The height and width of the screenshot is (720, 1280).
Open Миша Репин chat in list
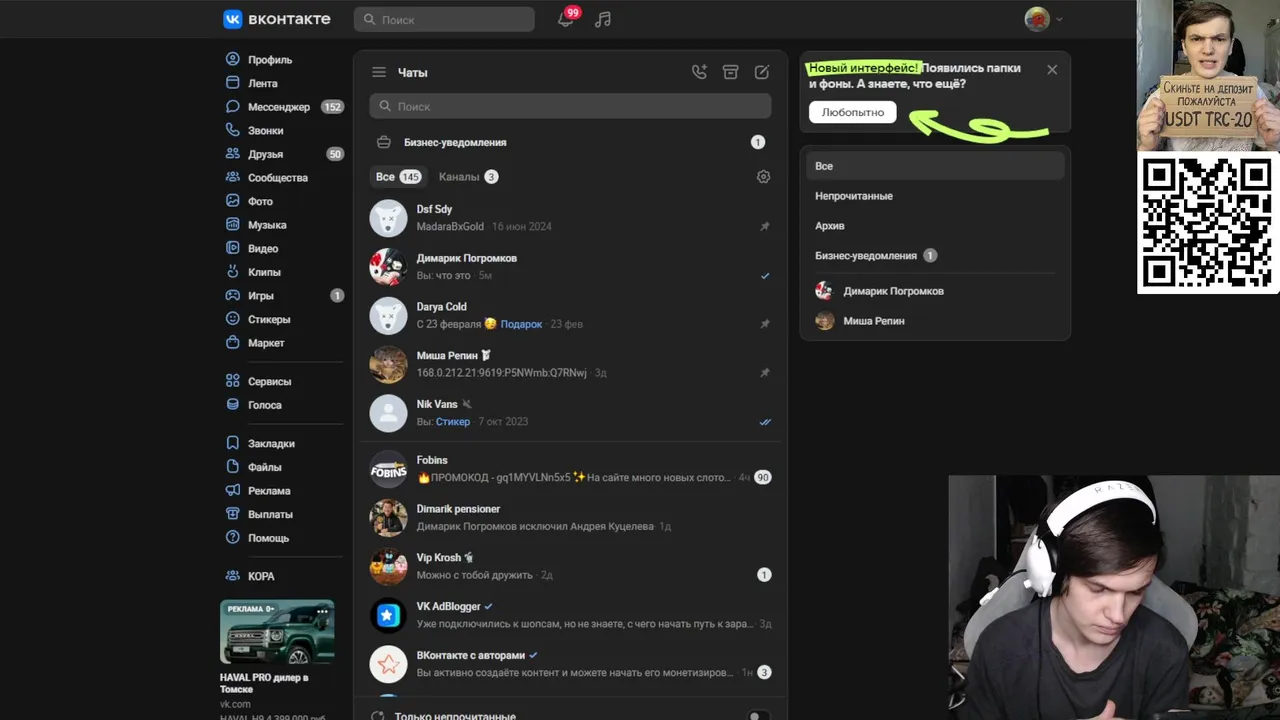(570, 364)
